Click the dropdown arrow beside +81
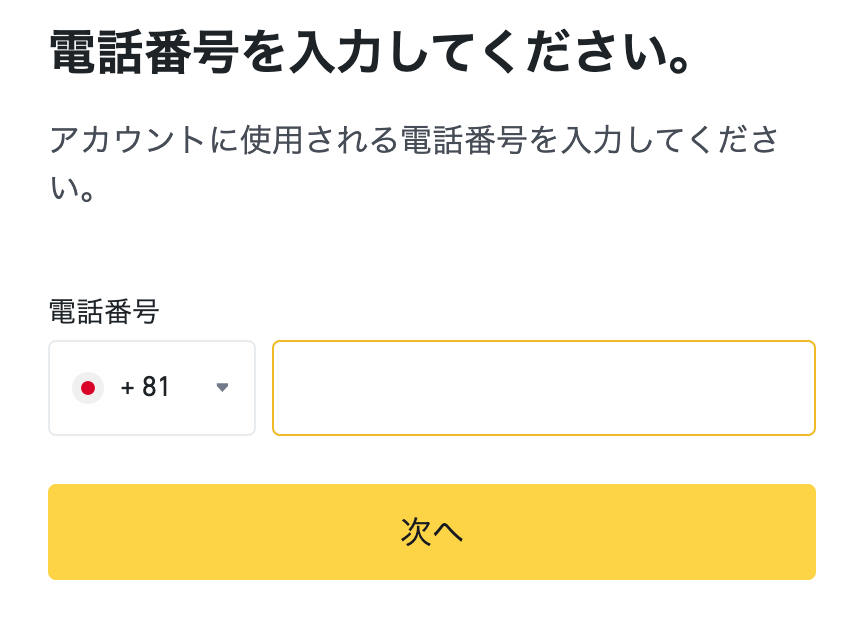Image resolution: width=858 pixels, height=618 pixels. pos(222,388)
